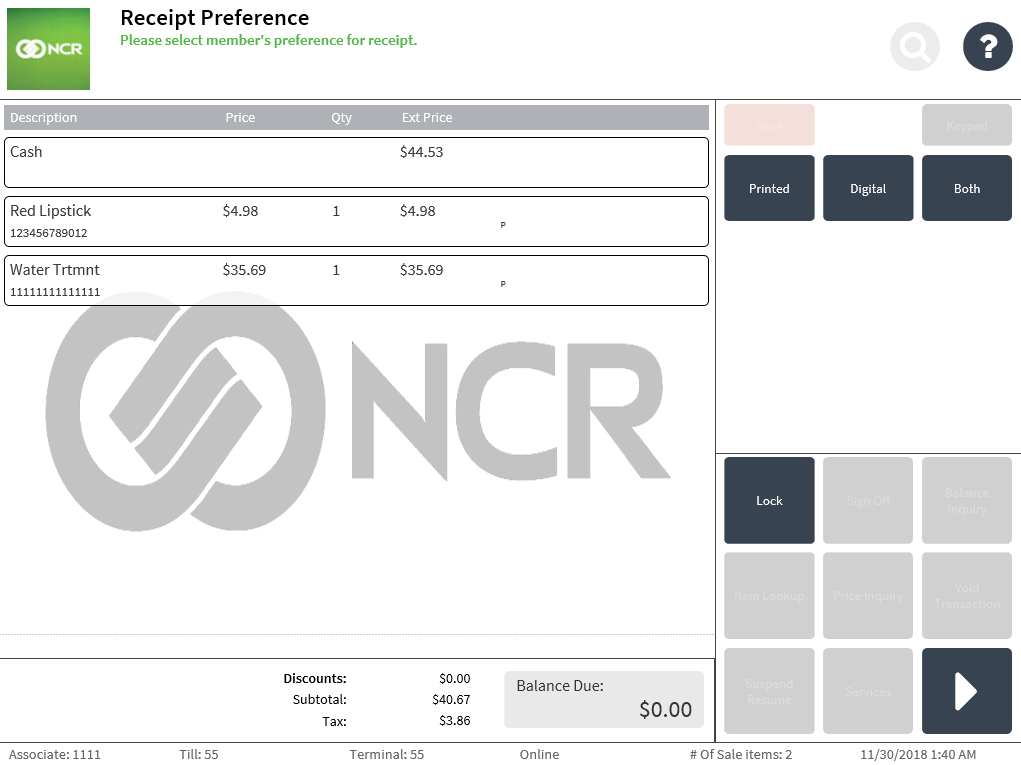
Task: Click Terminal: 55 in status bar
Action: 387,755
